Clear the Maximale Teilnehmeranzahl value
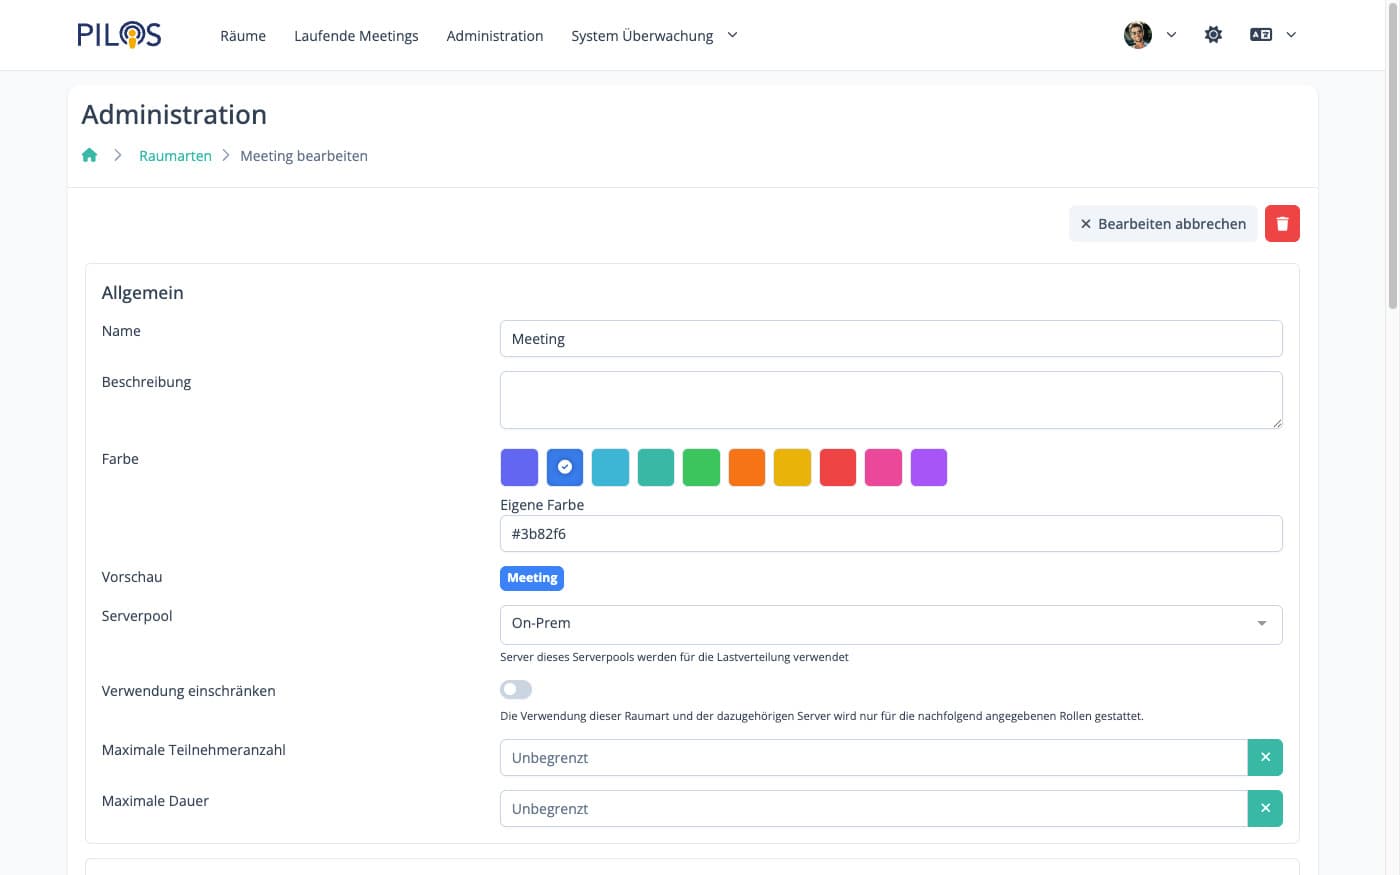This screenshot has height=875, width=1400. (1264, 758)
